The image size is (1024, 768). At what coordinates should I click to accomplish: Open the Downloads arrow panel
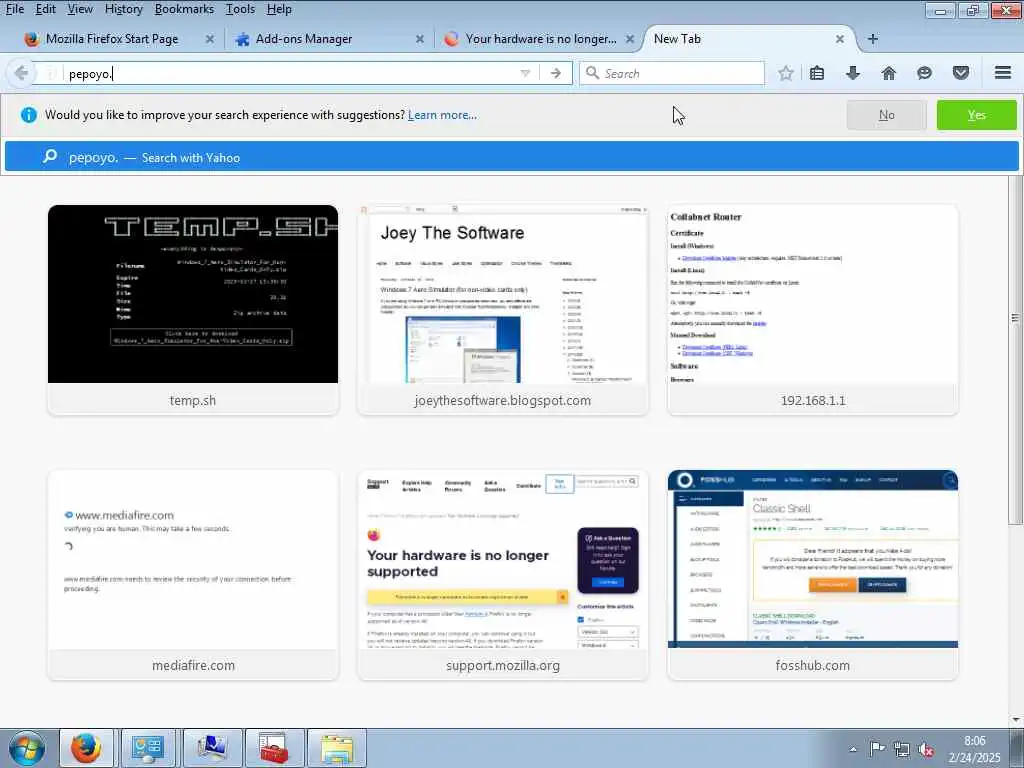click(853, 73)
